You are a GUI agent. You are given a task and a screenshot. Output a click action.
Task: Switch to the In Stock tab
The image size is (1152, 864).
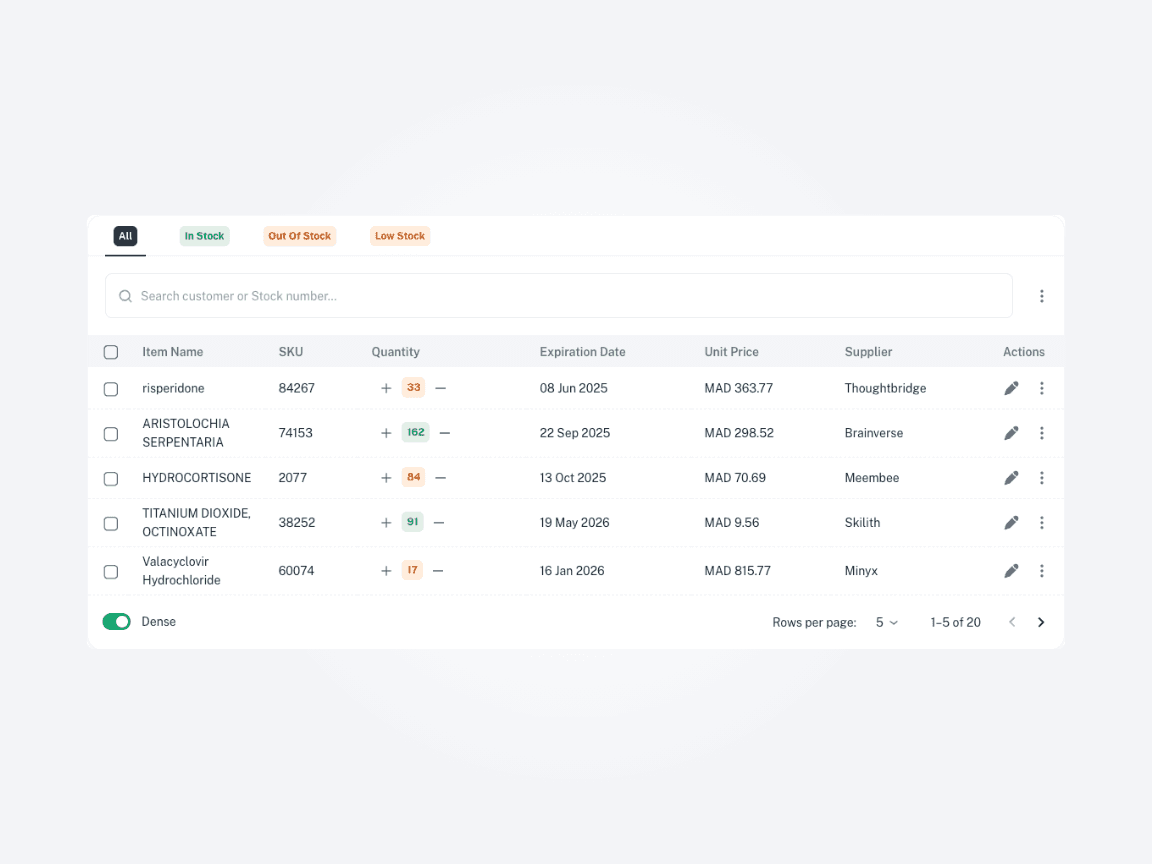click(x=204, y=236)
